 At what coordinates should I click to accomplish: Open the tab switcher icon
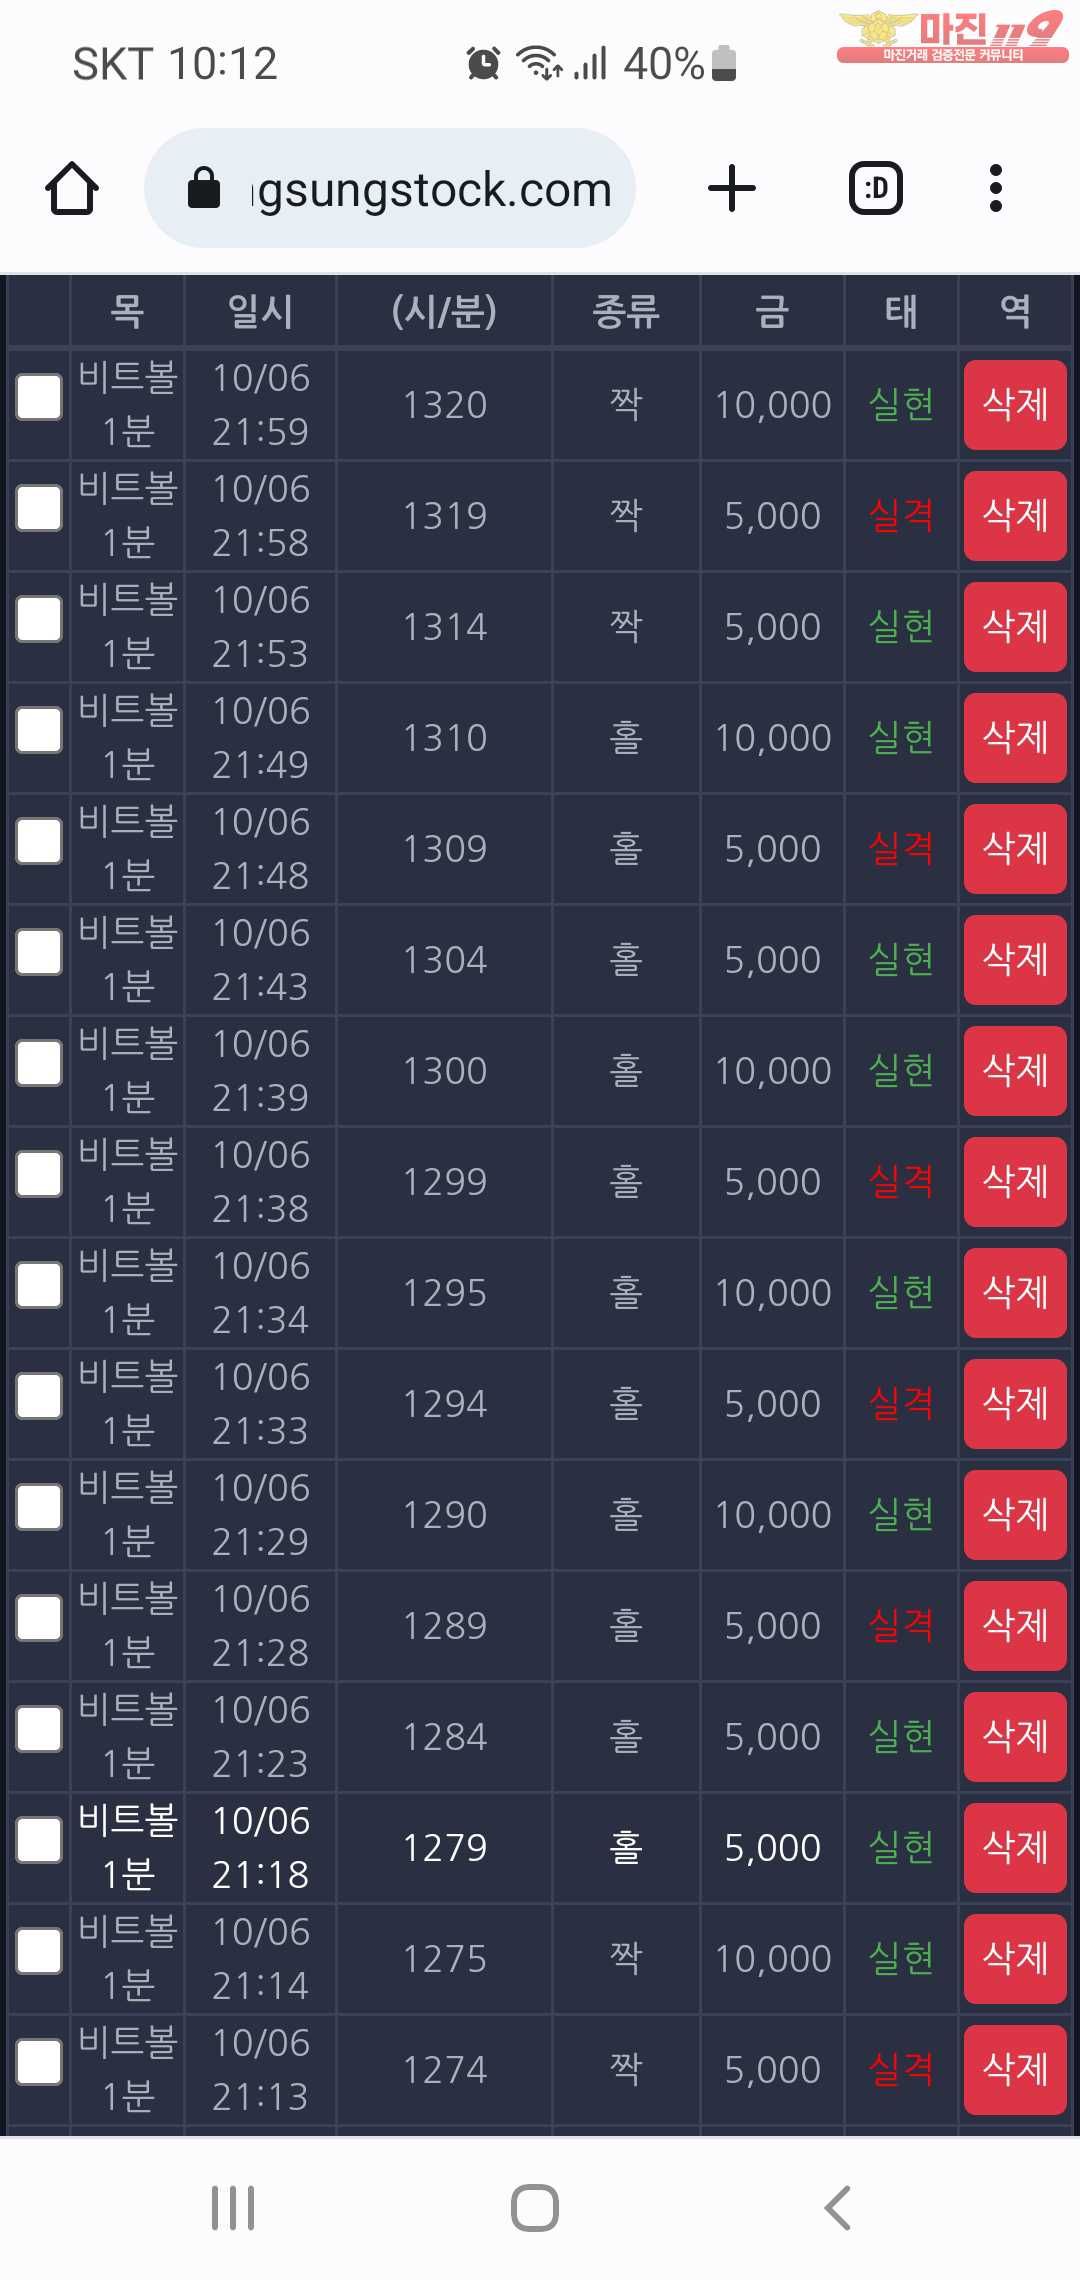coord(876,188)
